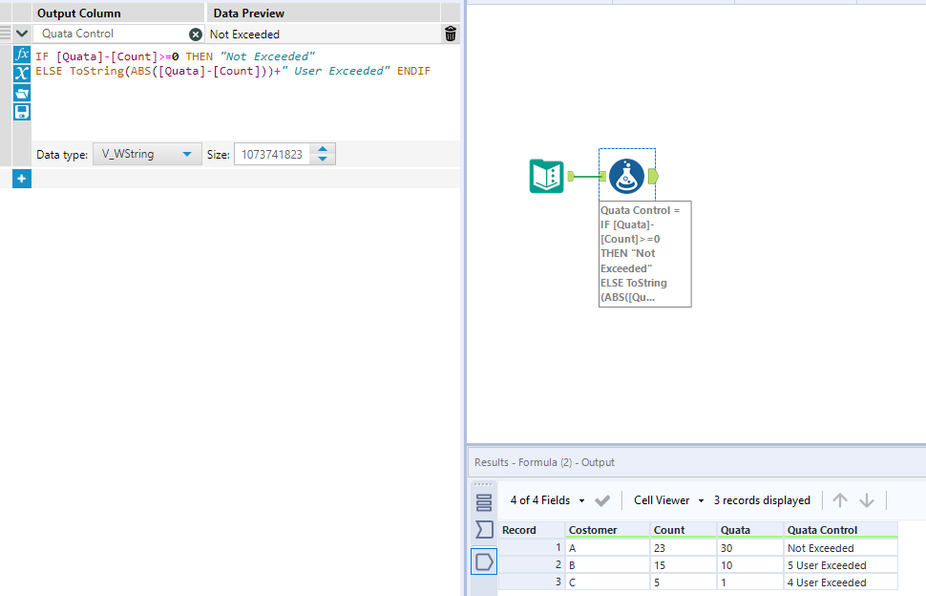Select the Formula tool on canvas
Image resolution: width=926 pixels, height=596 pixels.
[x=626, y=176]
